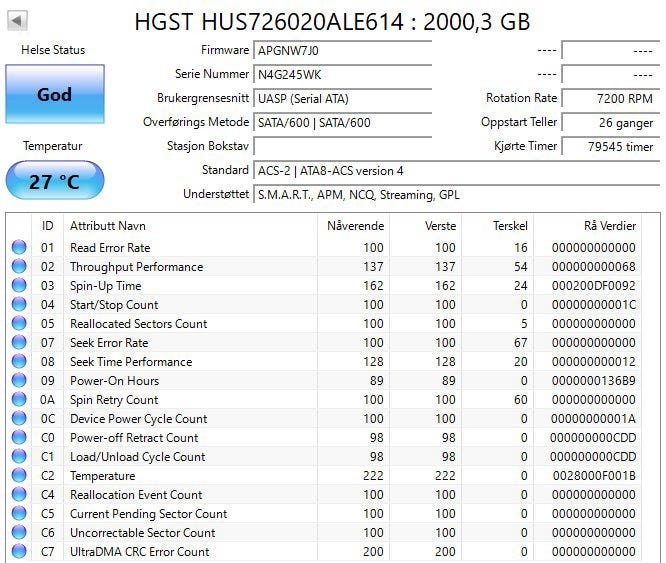Click the back arrow disk navigation button

click(x=17, y=20)
